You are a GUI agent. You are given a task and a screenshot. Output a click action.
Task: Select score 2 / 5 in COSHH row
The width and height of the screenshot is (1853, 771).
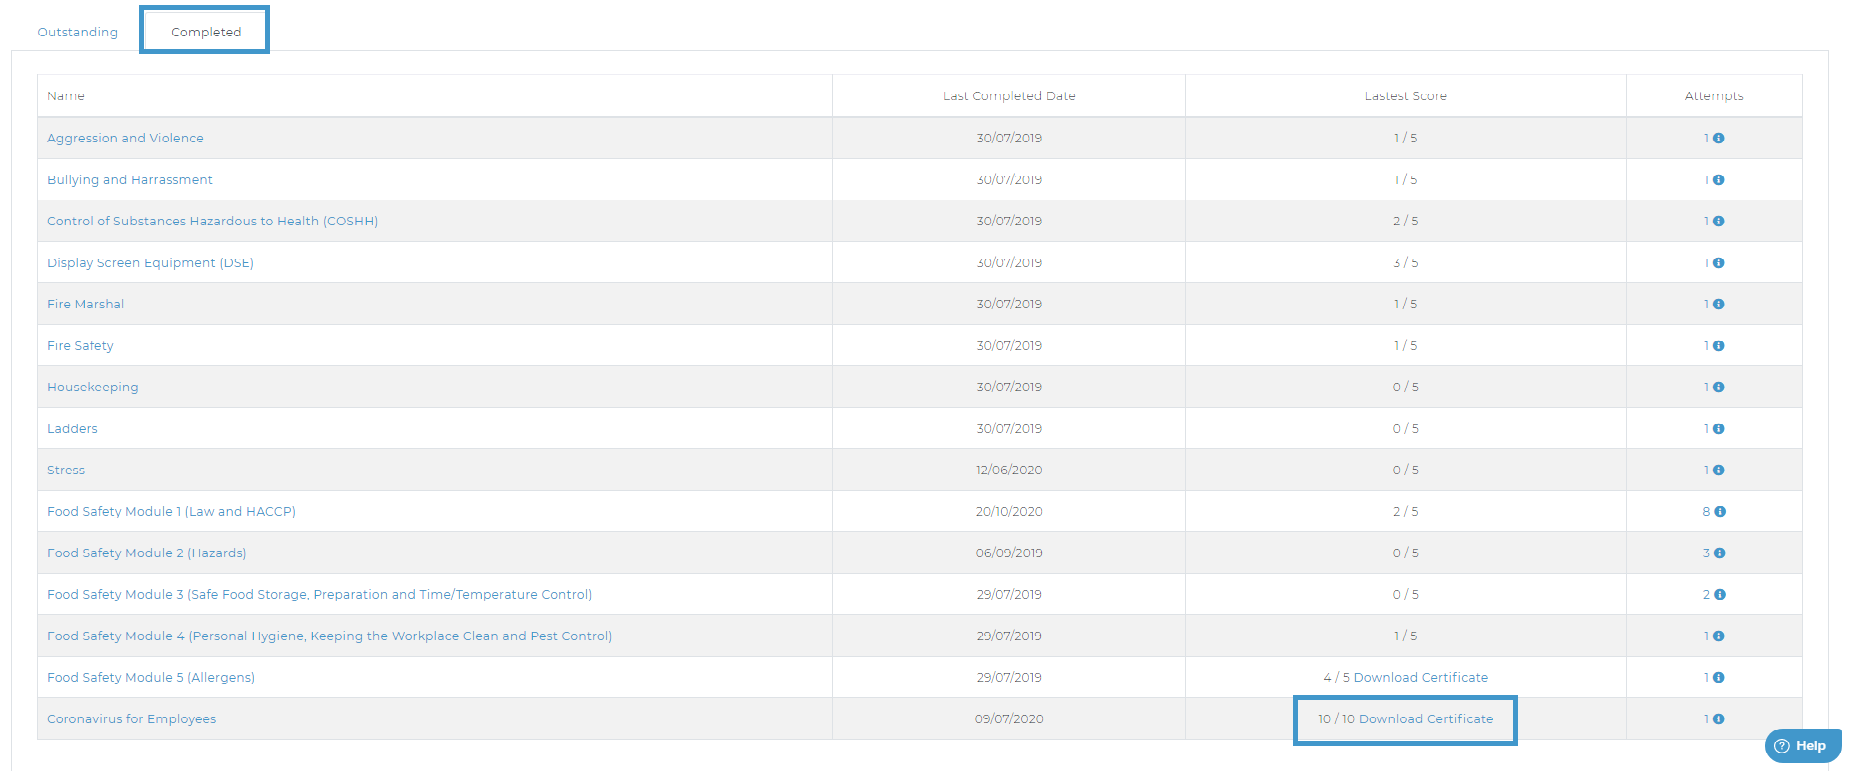pyautogui.click(x=1405, y=221)
